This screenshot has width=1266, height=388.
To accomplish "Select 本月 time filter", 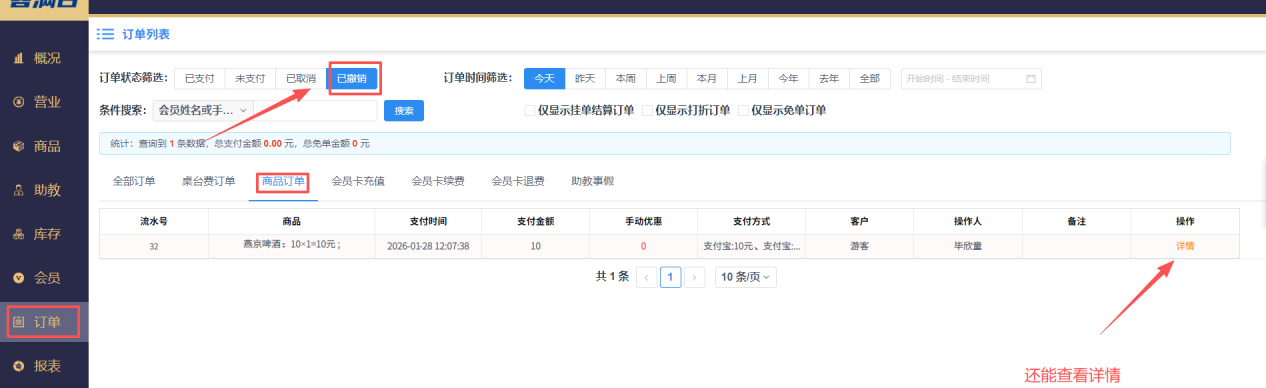I will click(707, 78).
